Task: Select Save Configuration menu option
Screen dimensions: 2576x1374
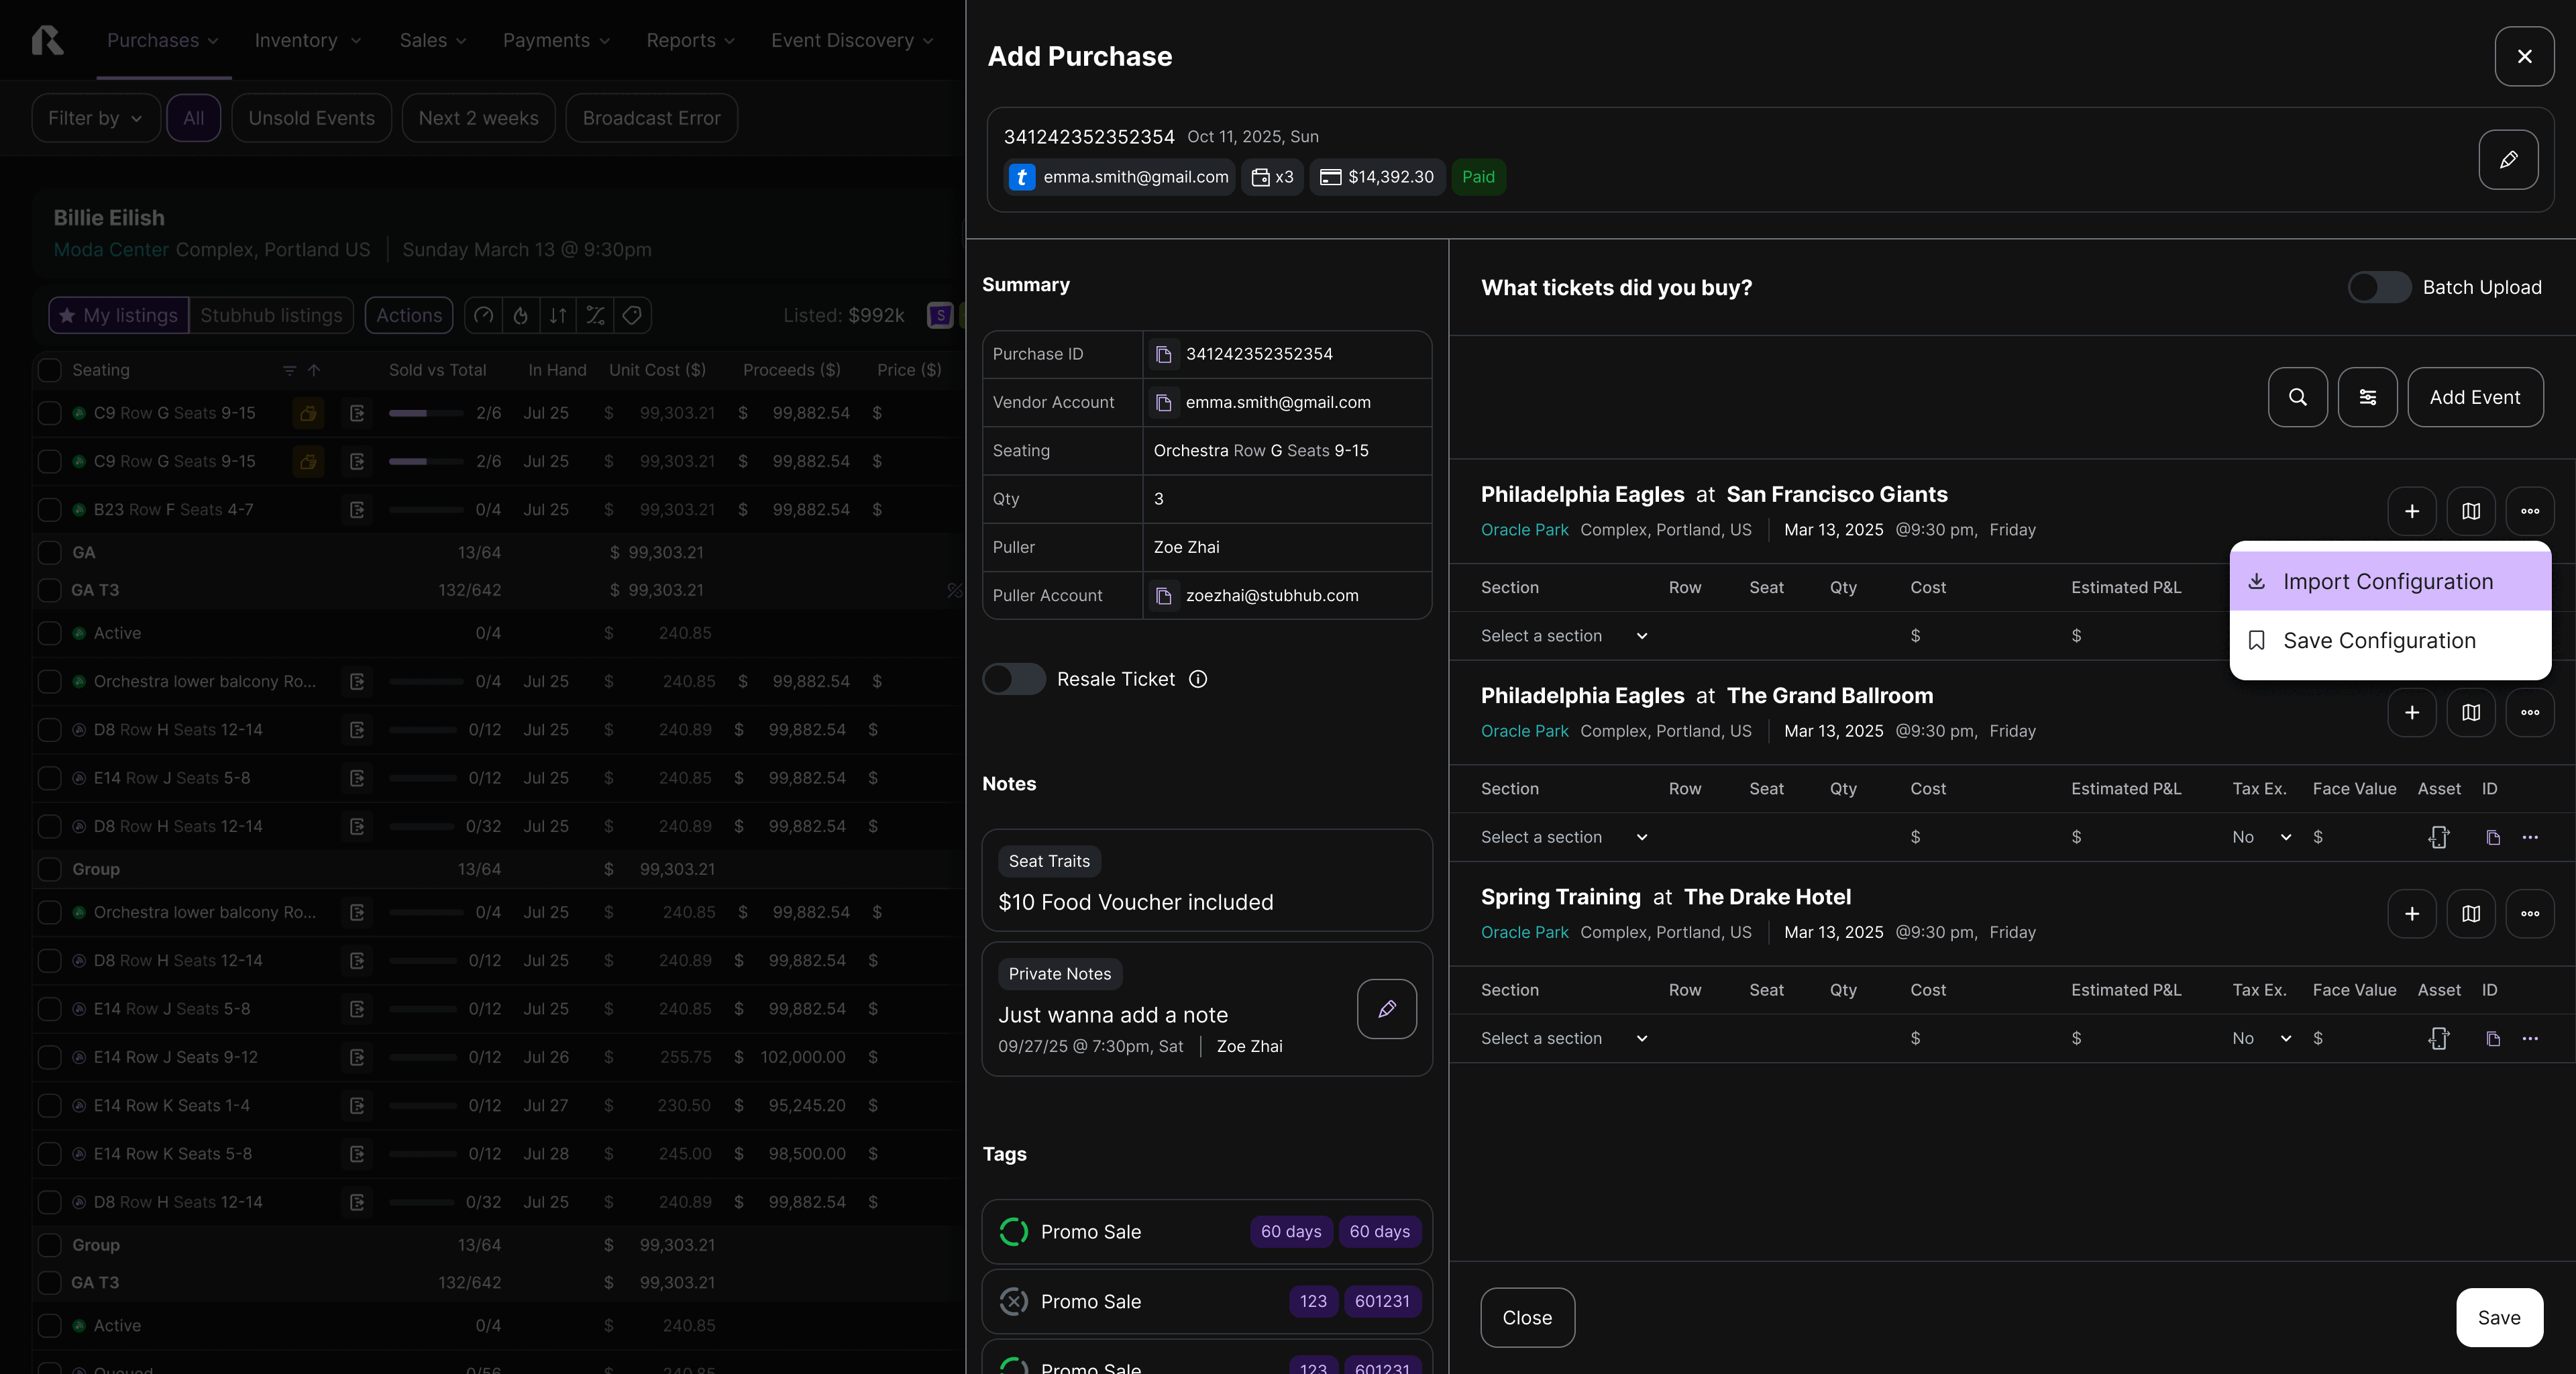Action: coord(2378,641)
